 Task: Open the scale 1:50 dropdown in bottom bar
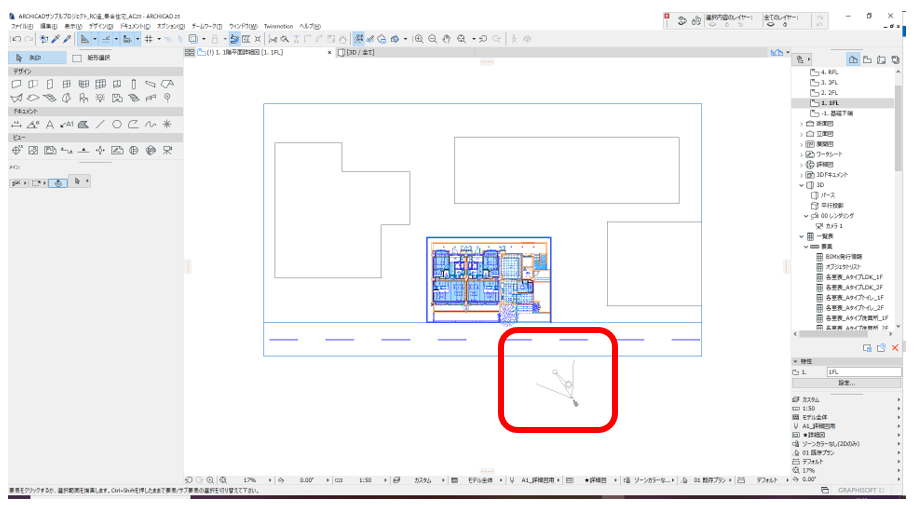(385, 480)
